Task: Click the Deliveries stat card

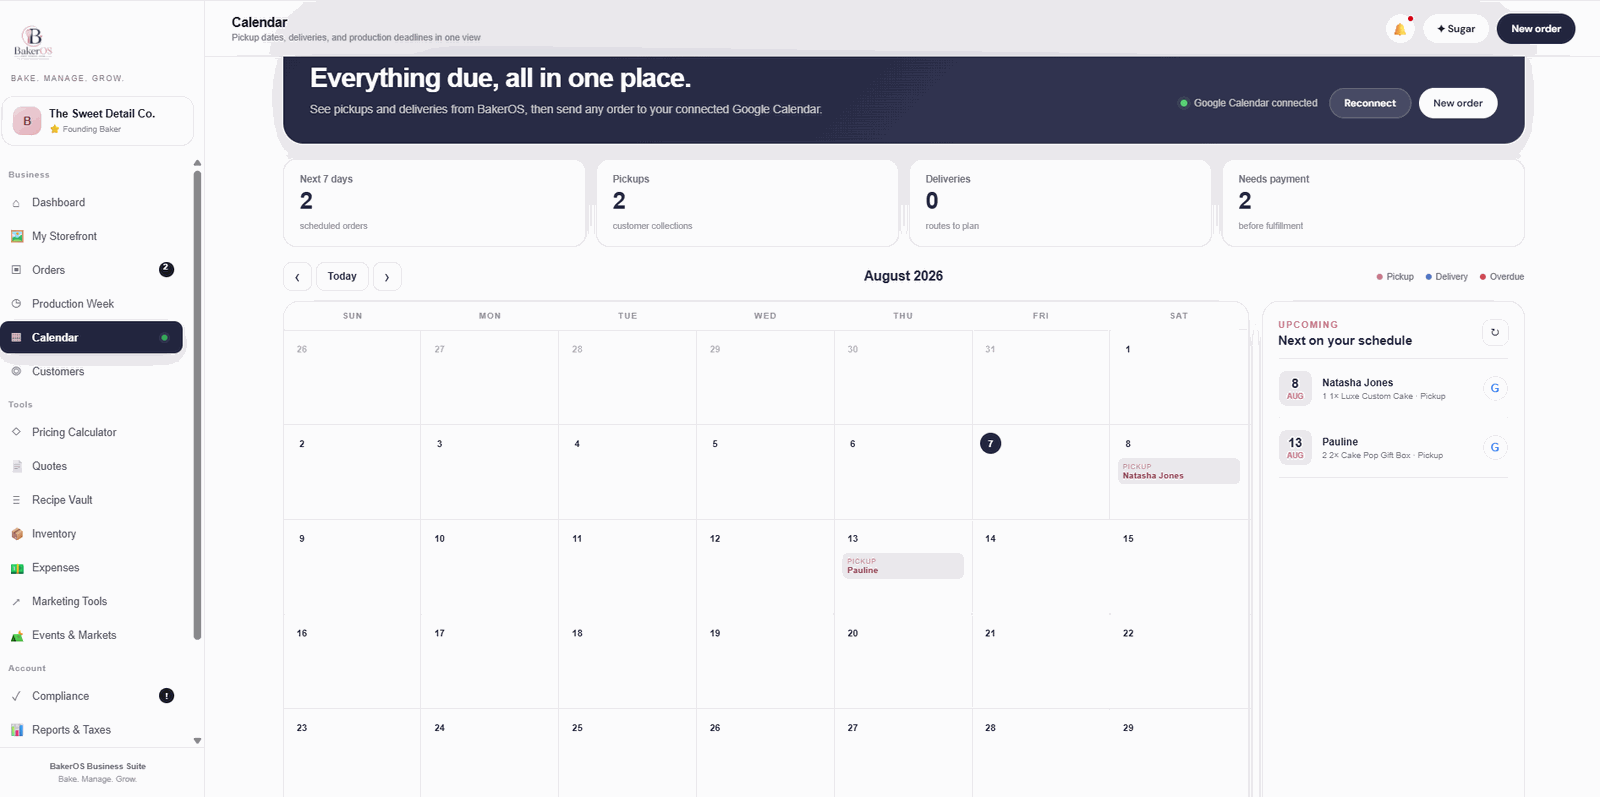Action: [1060, 203]
